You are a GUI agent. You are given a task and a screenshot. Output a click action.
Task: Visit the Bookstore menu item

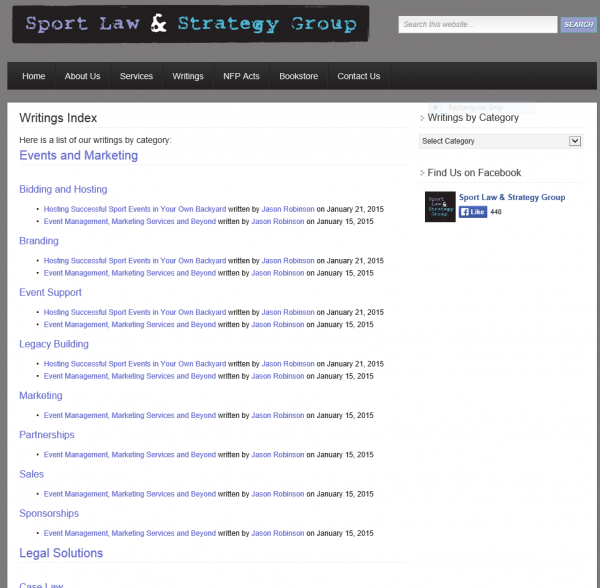point(298,76)
